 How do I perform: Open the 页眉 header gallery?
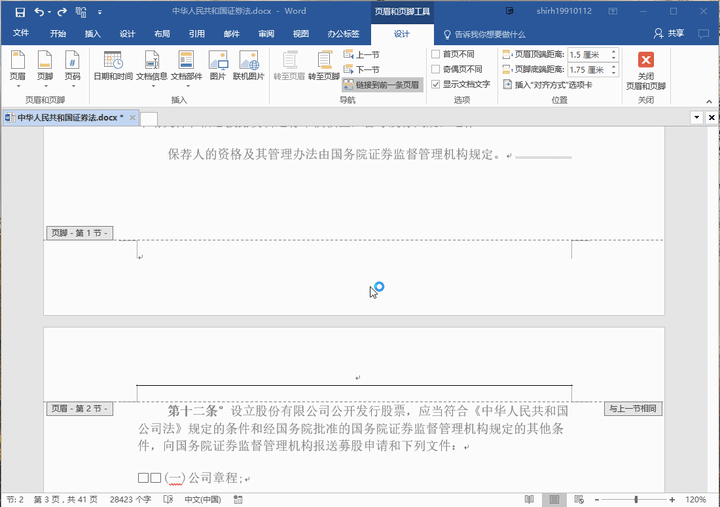tap(17, 69)
